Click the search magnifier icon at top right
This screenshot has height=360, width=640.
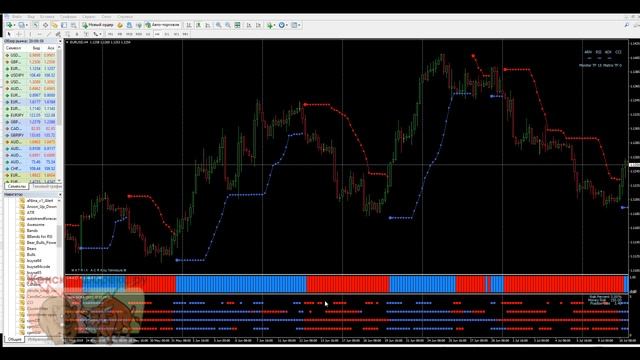[627, 25]
